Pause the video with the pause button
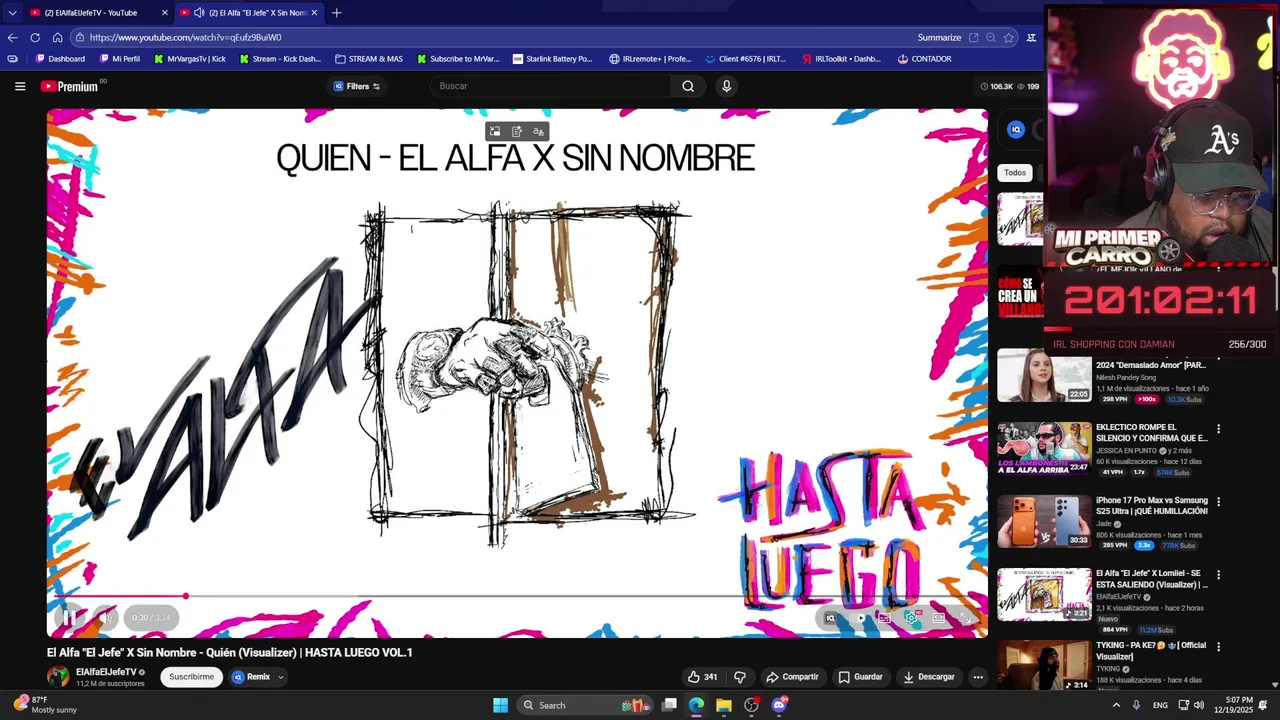Screen dimensions: 1280x720 click(68, 618)
